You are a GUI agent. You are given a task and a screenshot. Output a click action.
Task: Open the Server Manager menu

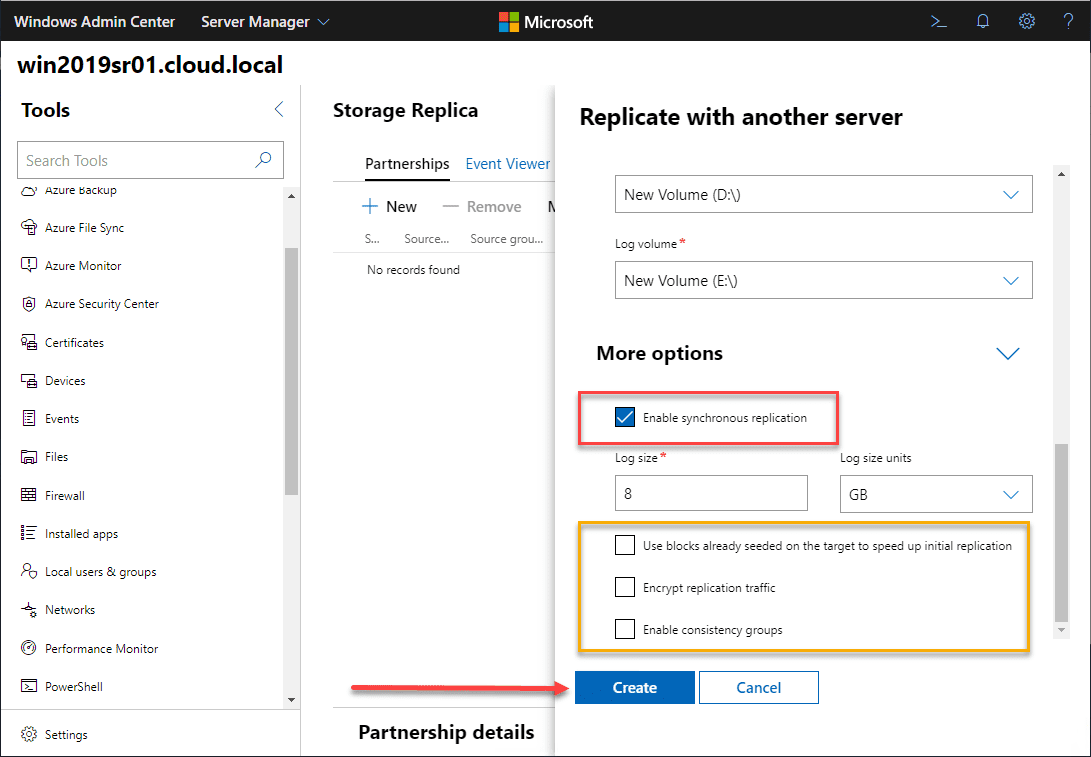(x=265, y=21)
